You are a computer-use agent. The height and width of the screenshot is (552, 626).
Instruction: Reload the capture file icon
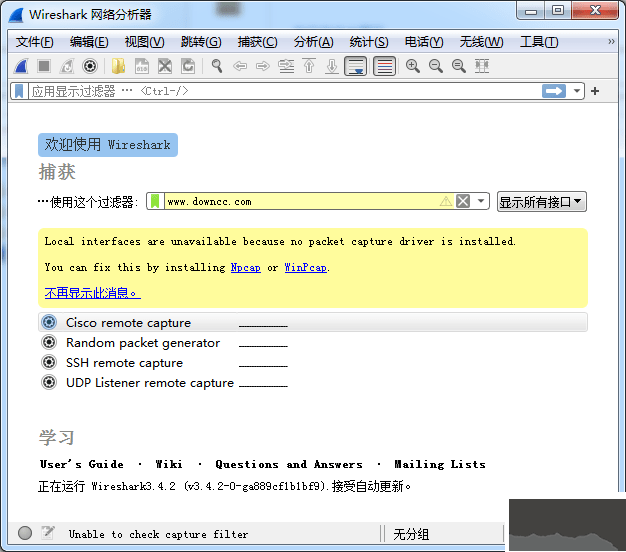point(188,66)
